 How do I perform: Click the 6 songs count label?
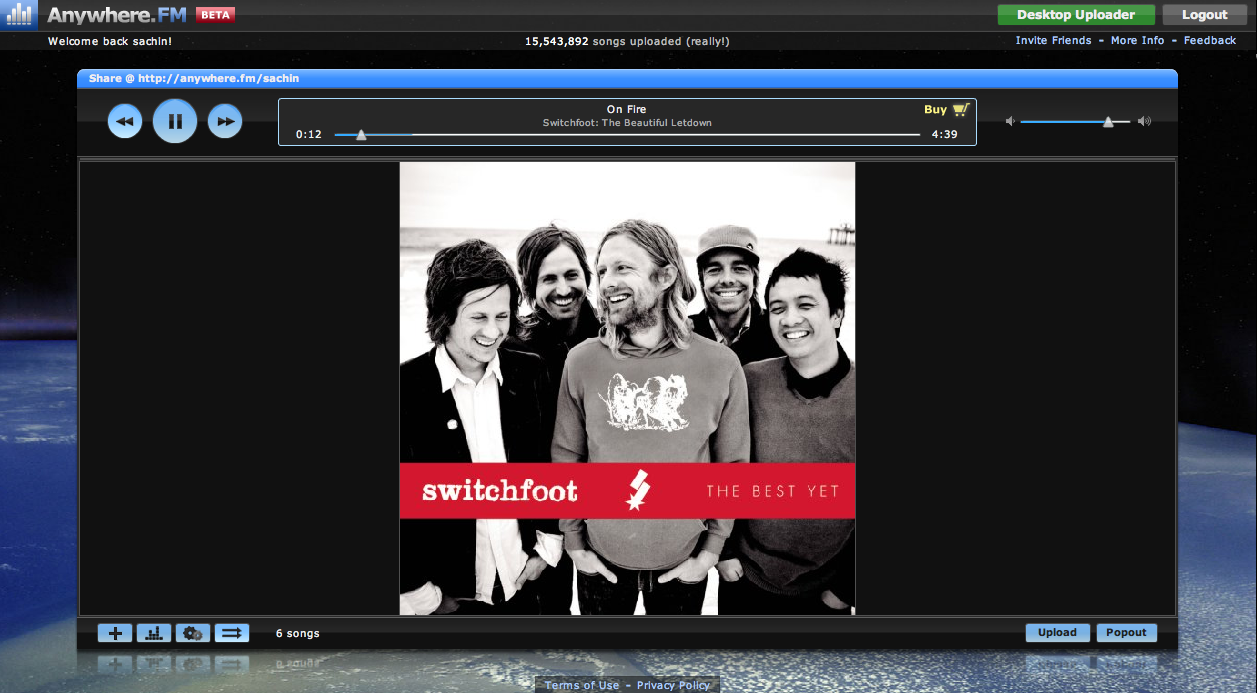298,633
